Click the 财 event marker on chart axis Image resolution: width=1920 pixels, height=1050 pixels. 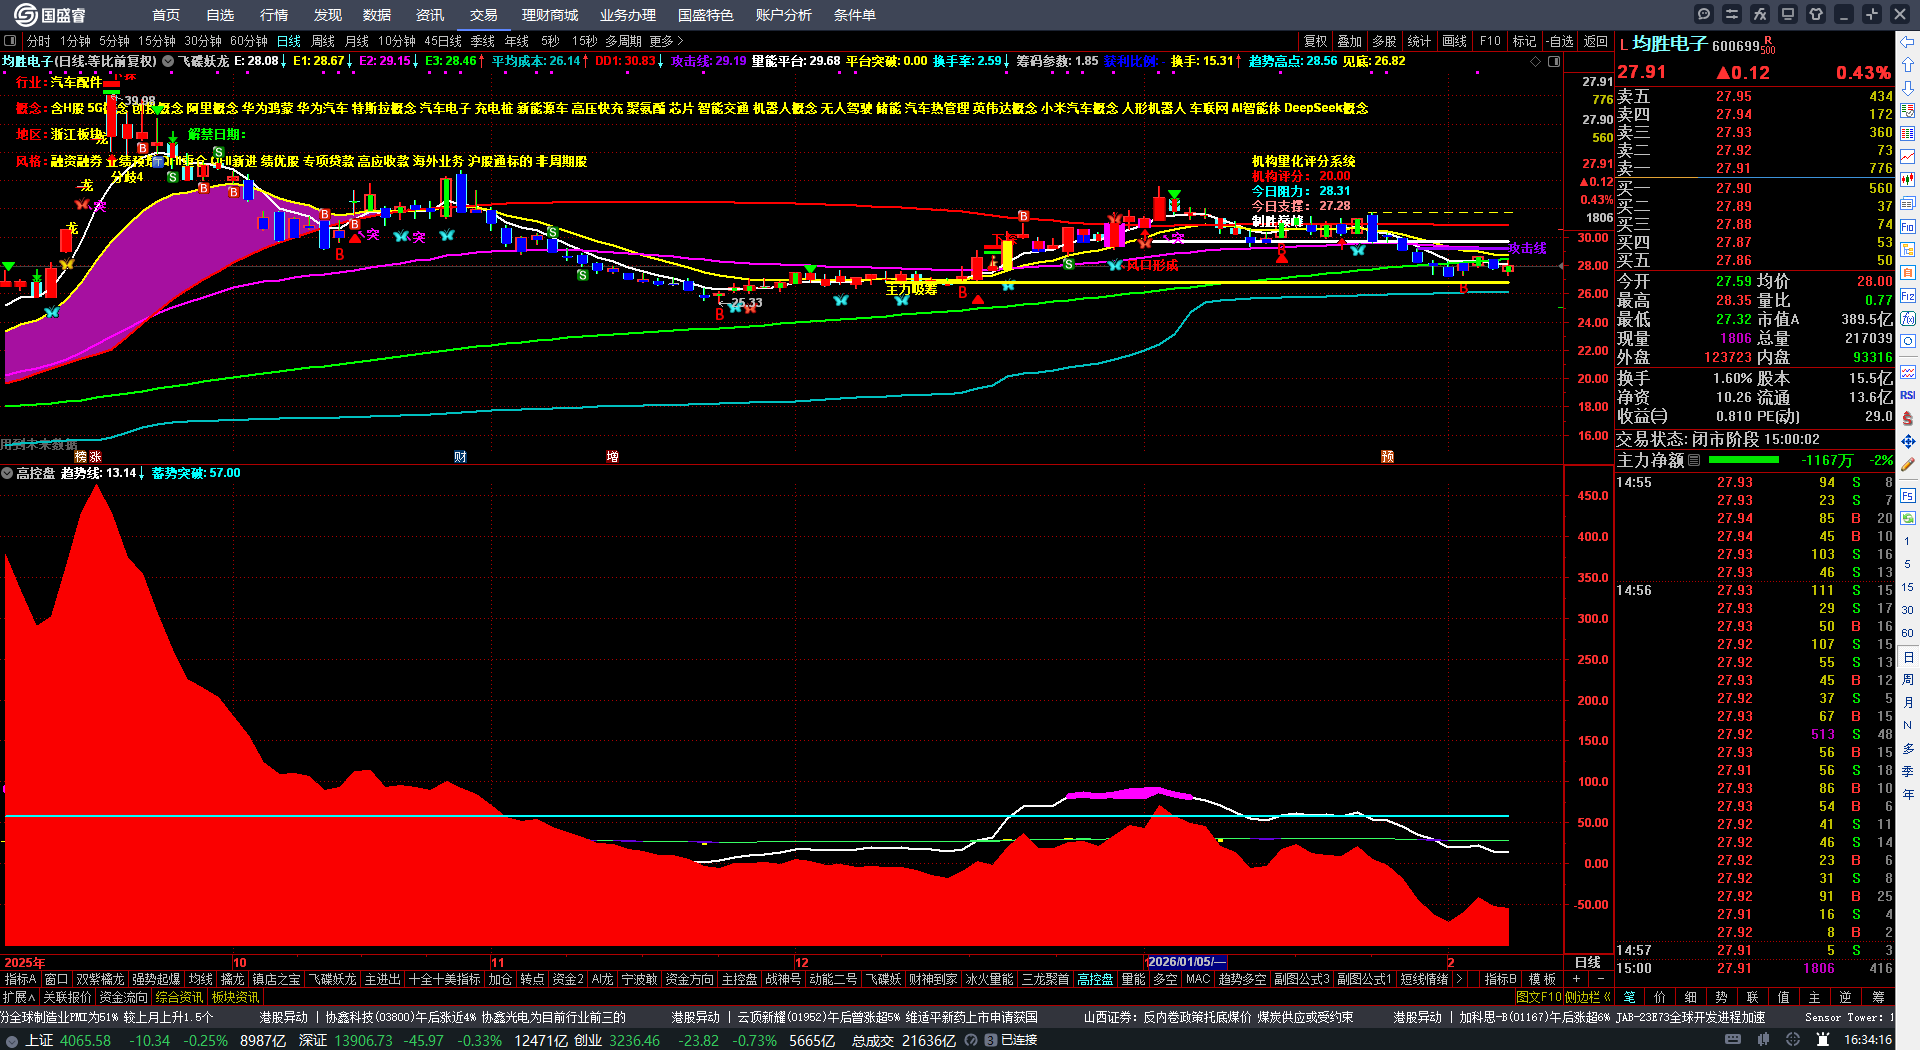460,456
